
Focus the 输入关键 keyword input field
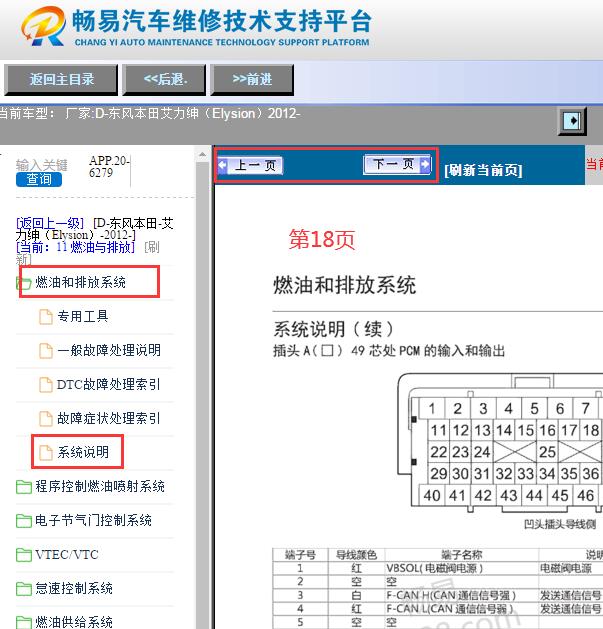42,165
